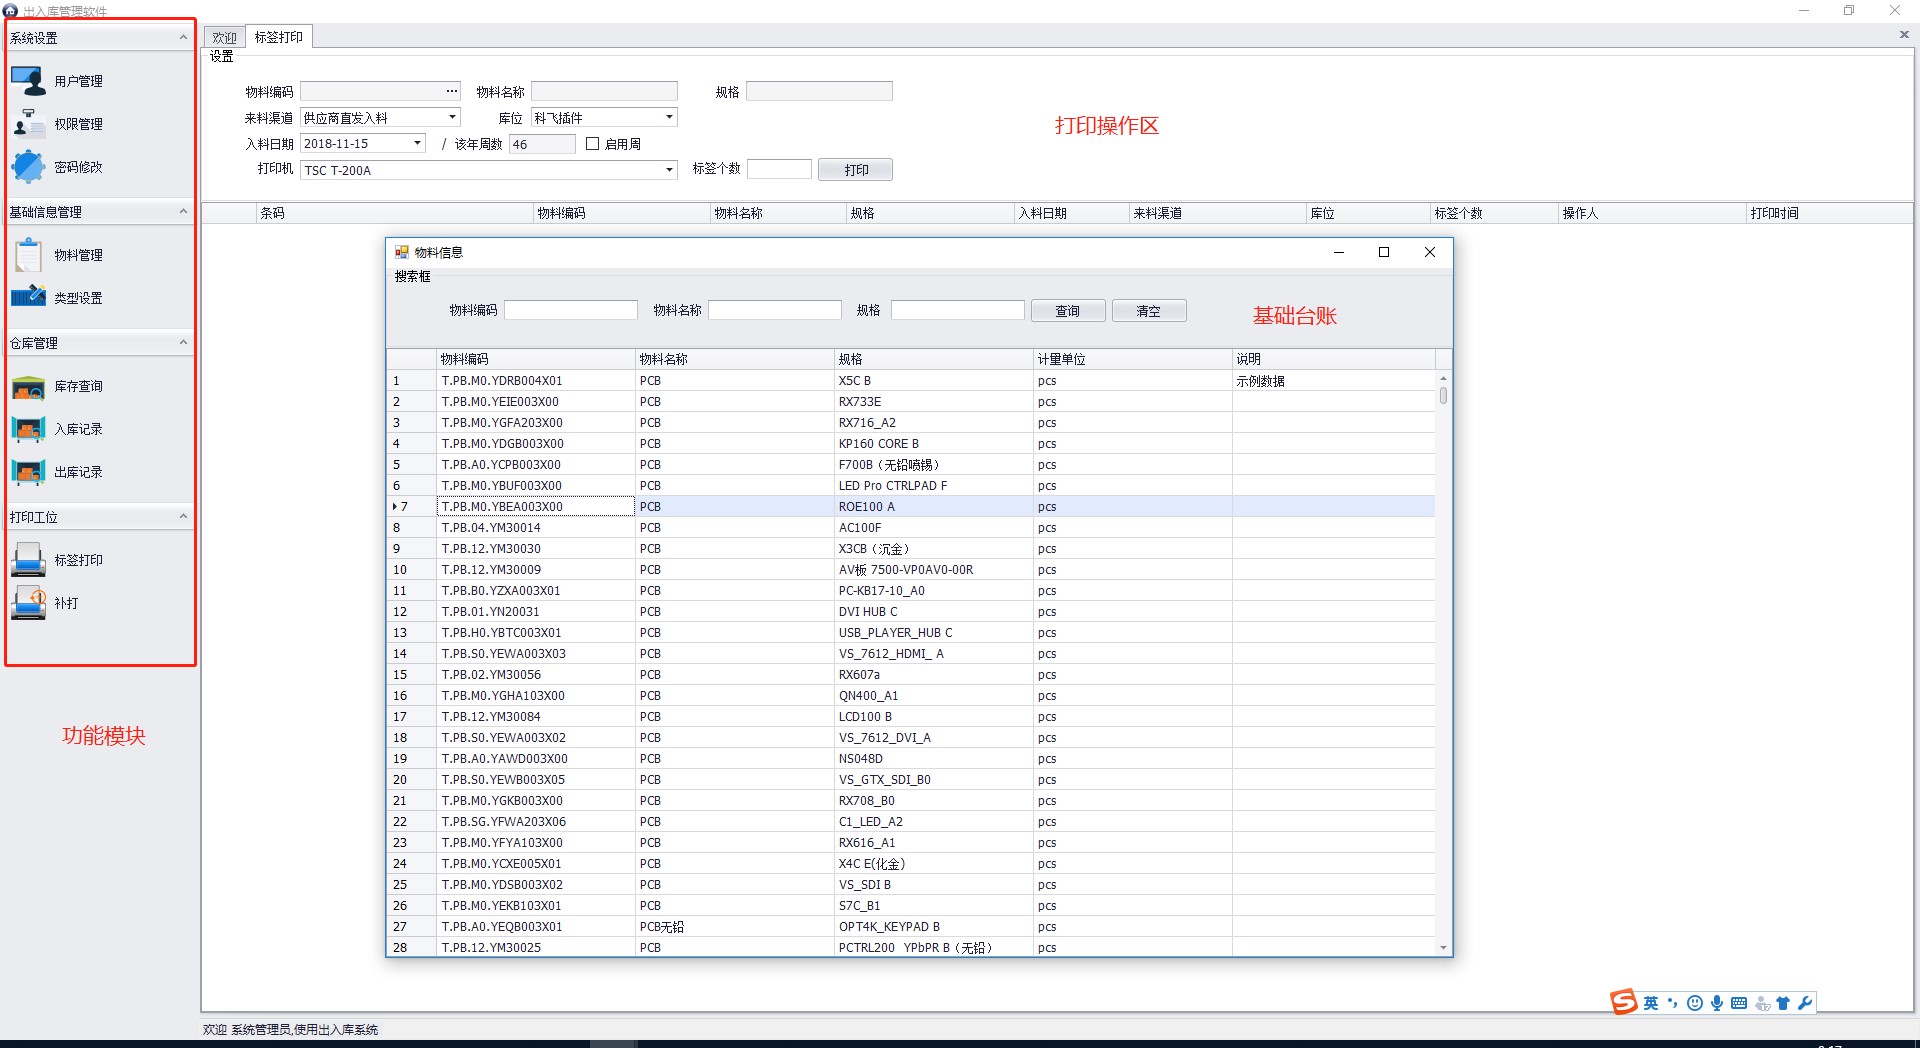This screenshot has width=1920, height=1048.
Task: Open 出库记录 outbound records icon
Action: tap(28, 472)
